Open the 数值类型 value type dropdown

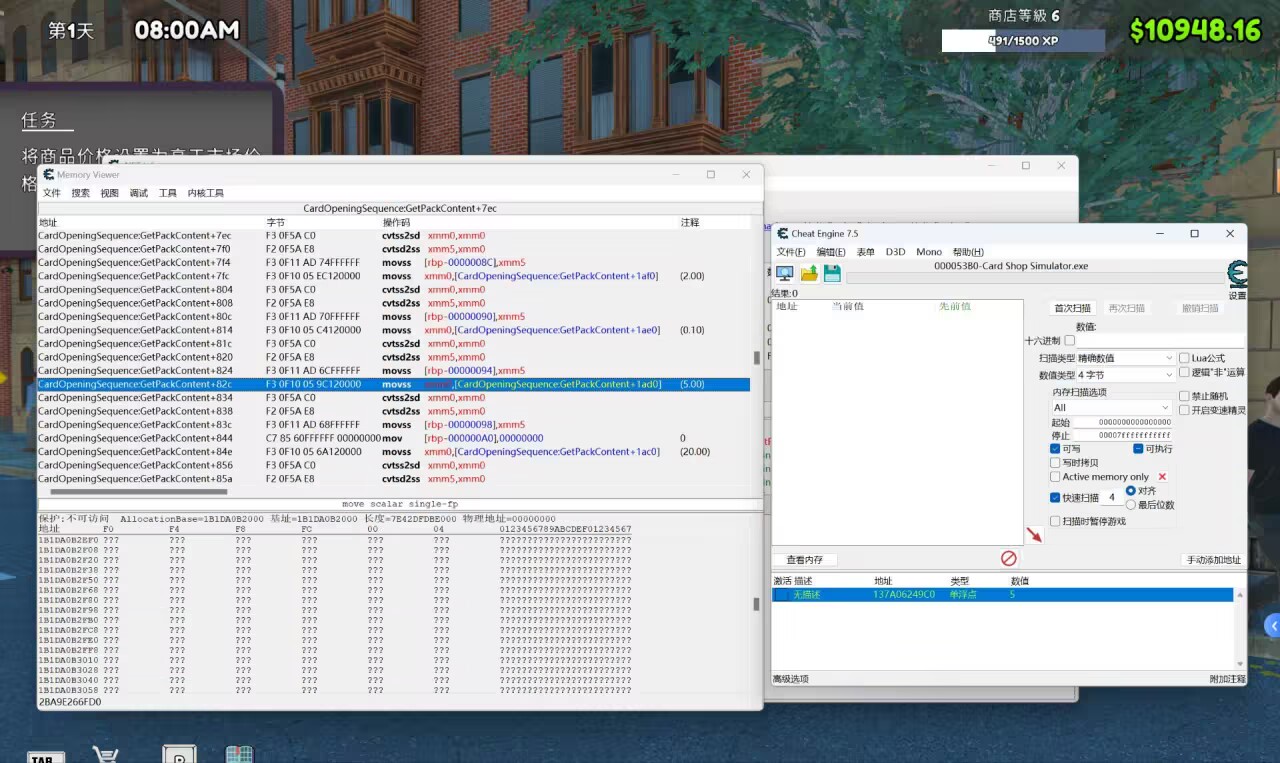(1126, 375)
